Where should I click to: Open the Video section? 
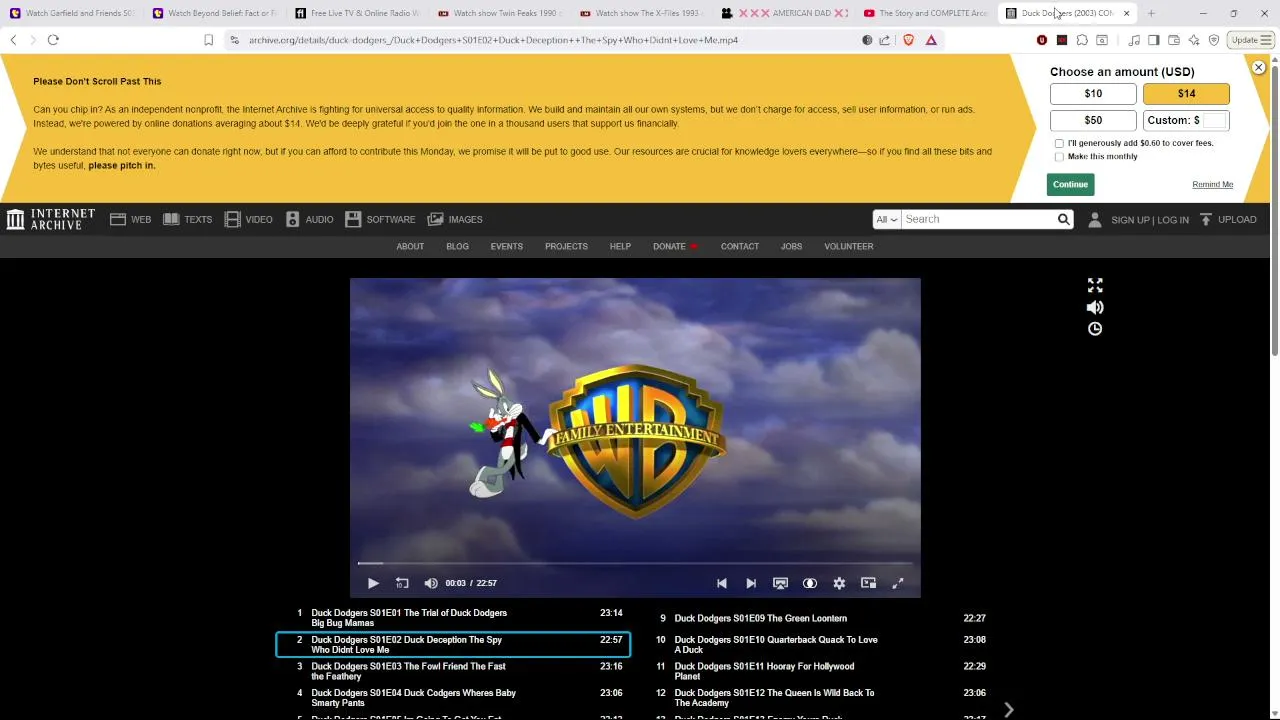point(249,219)
